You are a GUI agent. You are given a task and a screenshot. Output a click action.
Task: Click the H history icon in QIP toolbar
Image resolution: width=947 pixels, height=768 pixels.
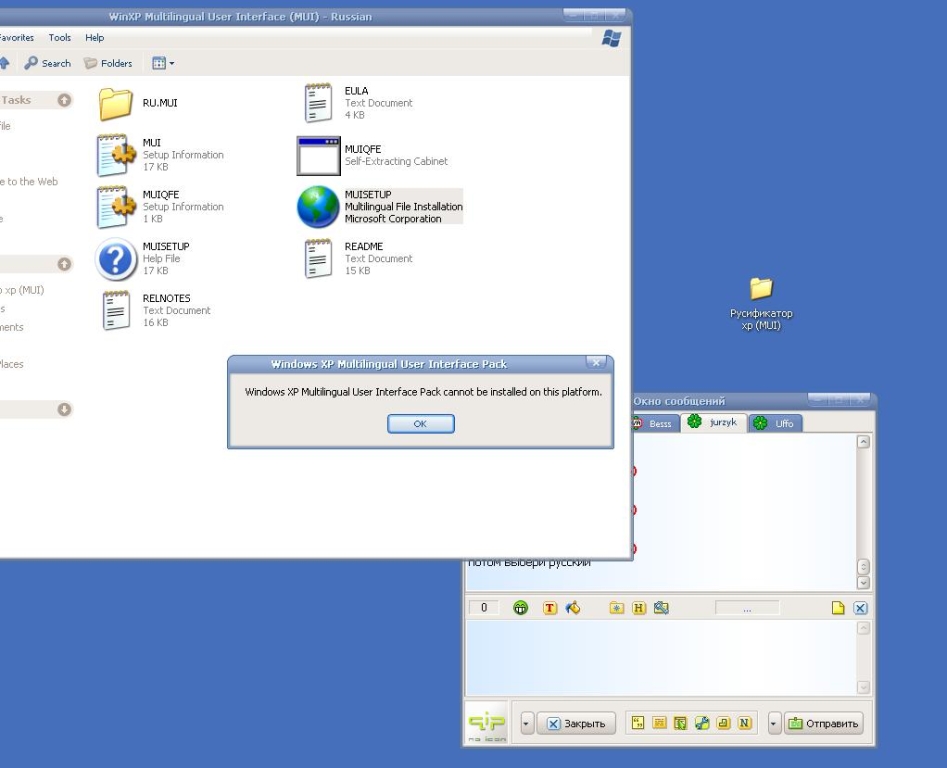[638, 608]
